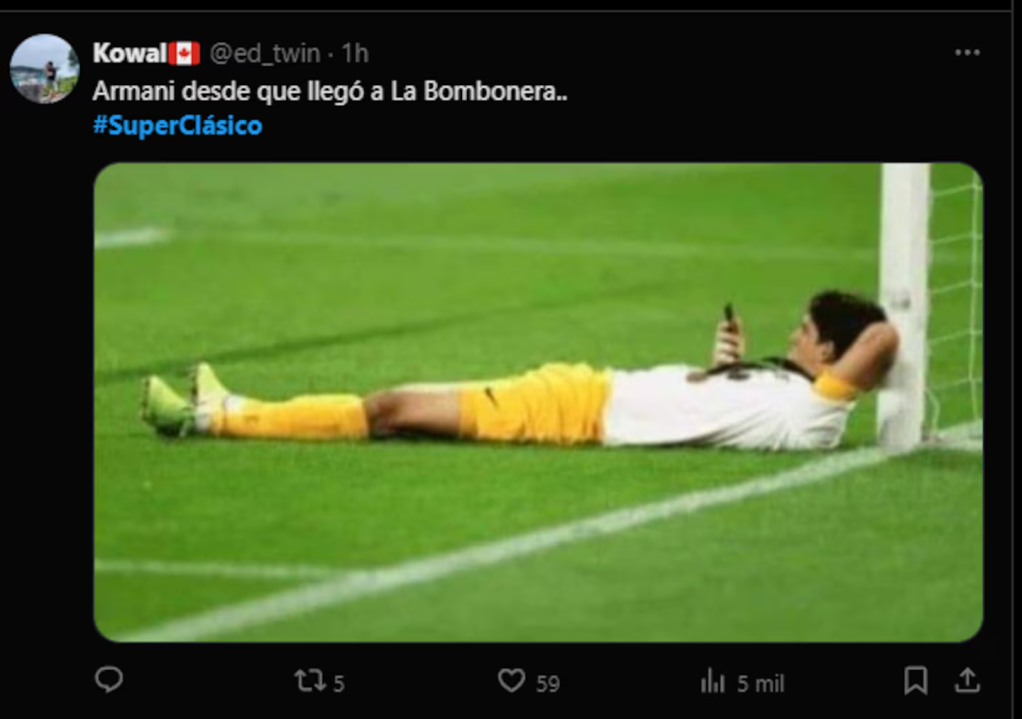Click the retweet arrows icon

click(x=309, y=682)
